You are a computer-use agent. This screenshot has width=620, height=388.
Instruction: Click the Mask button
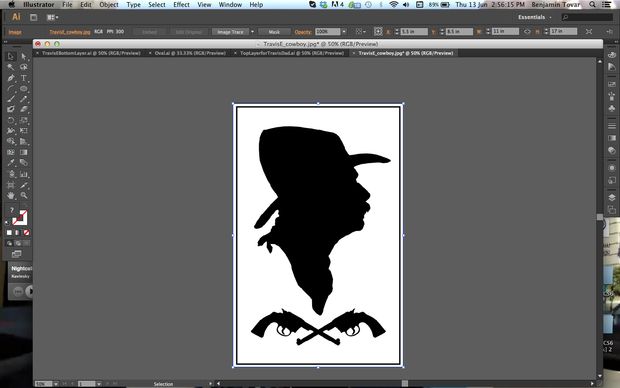coord(274,32)
